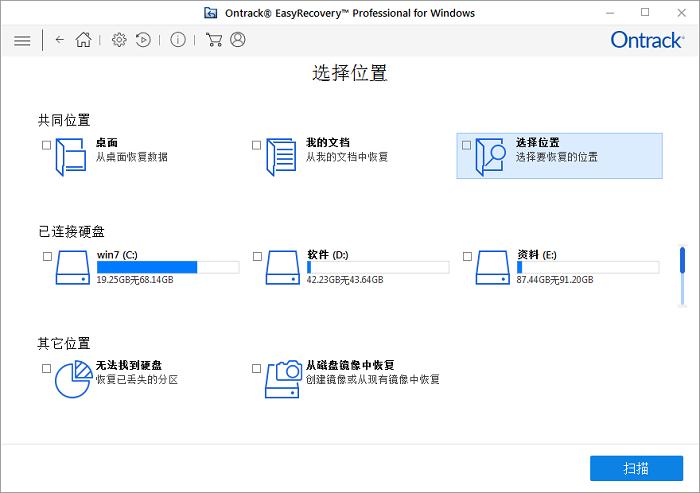Select 从我的文档中恢复 description

(347, 157)
